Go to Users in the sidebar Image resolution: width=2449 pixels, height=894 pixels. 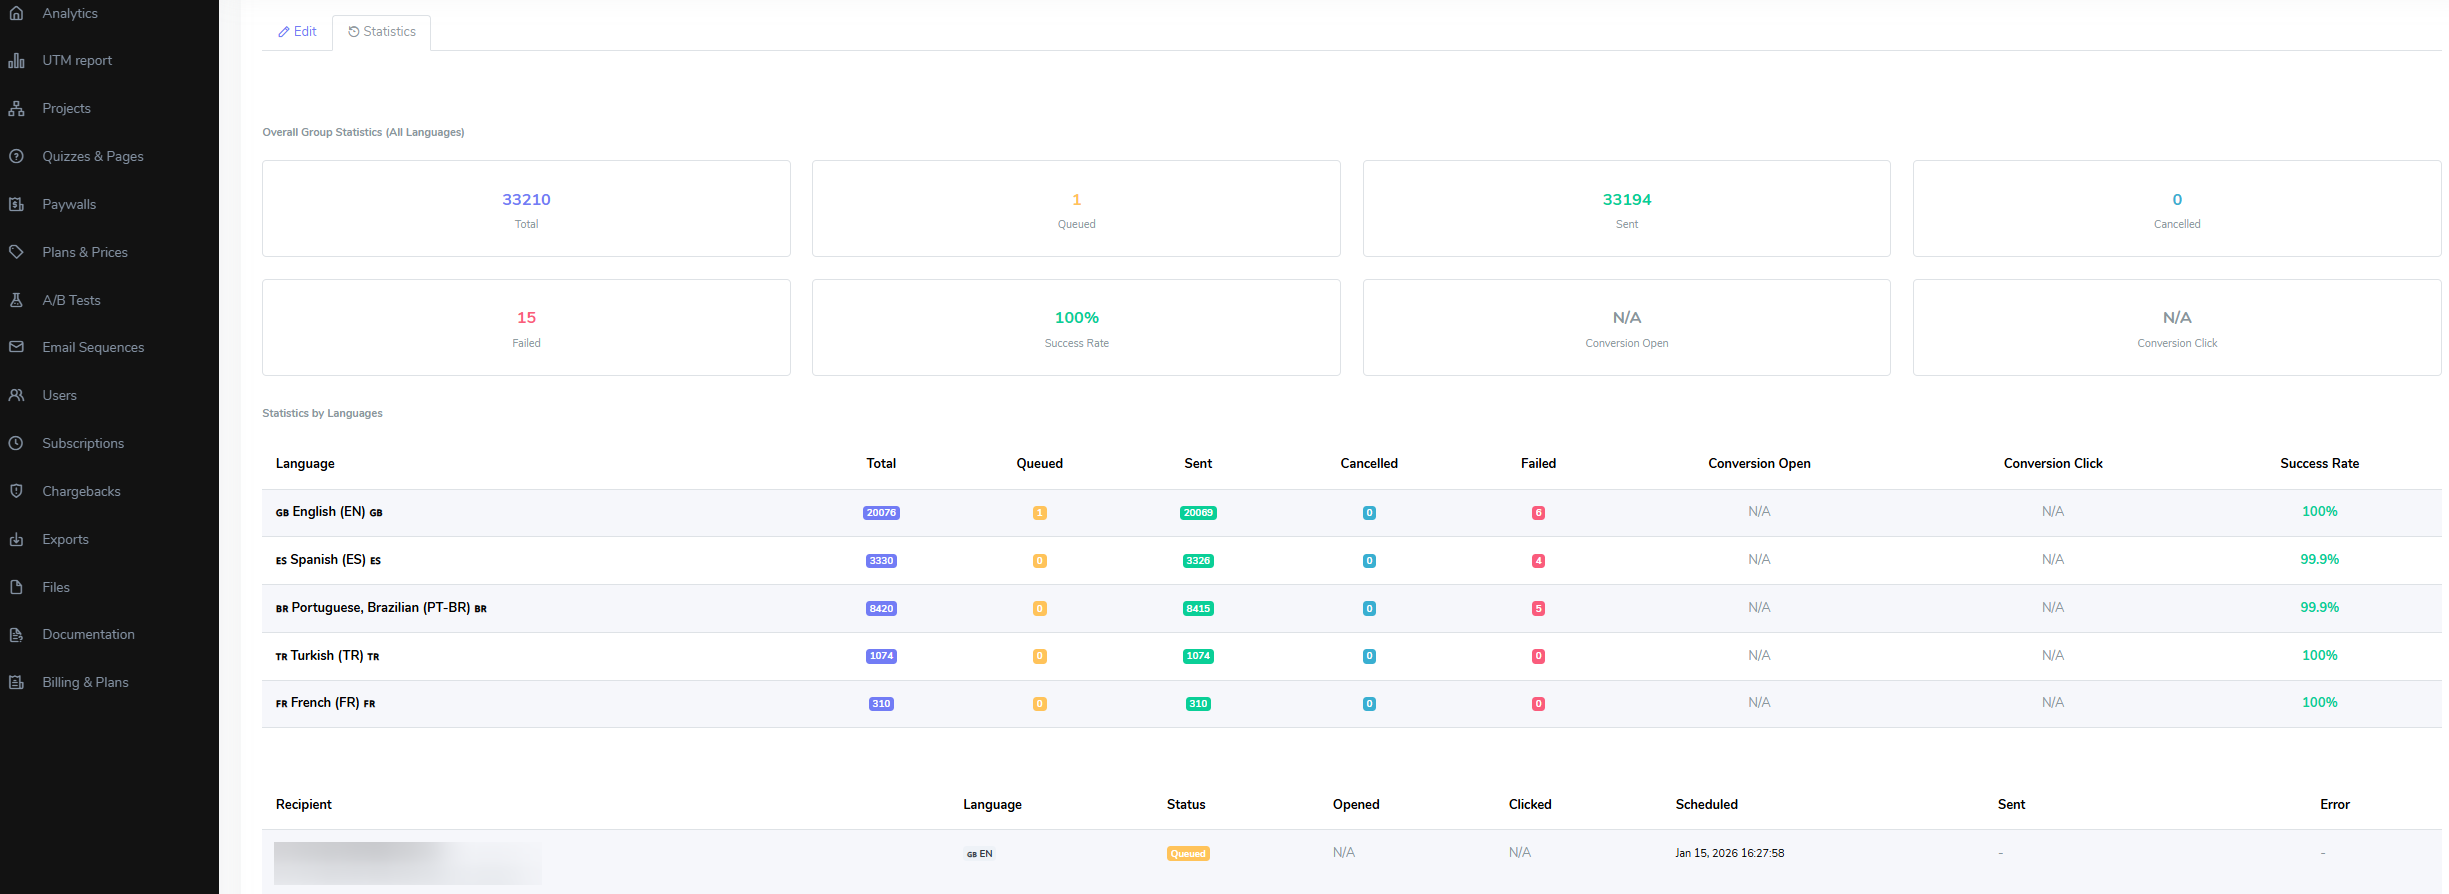(x=59, y=395)
